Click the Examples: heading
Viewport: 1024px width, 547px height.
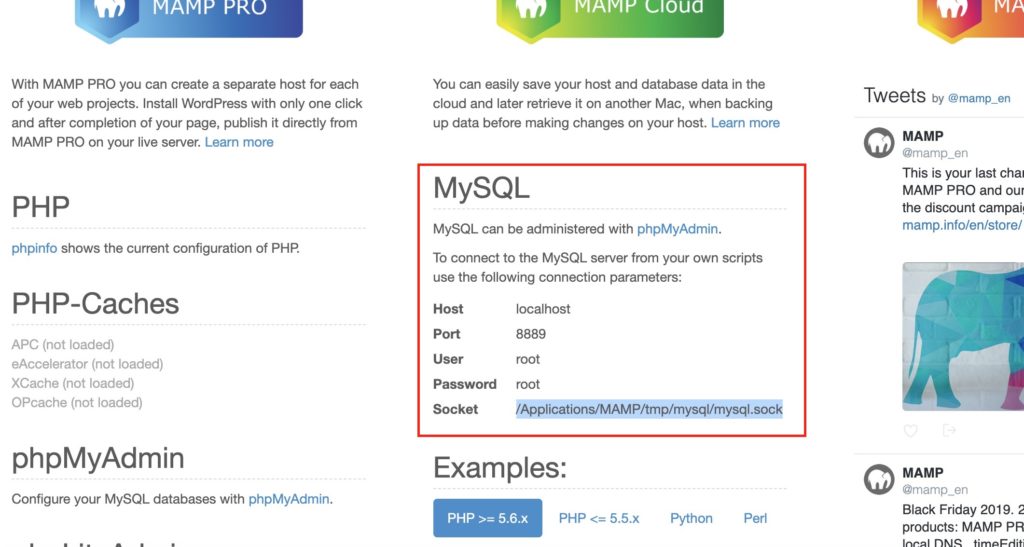[500, 468]
